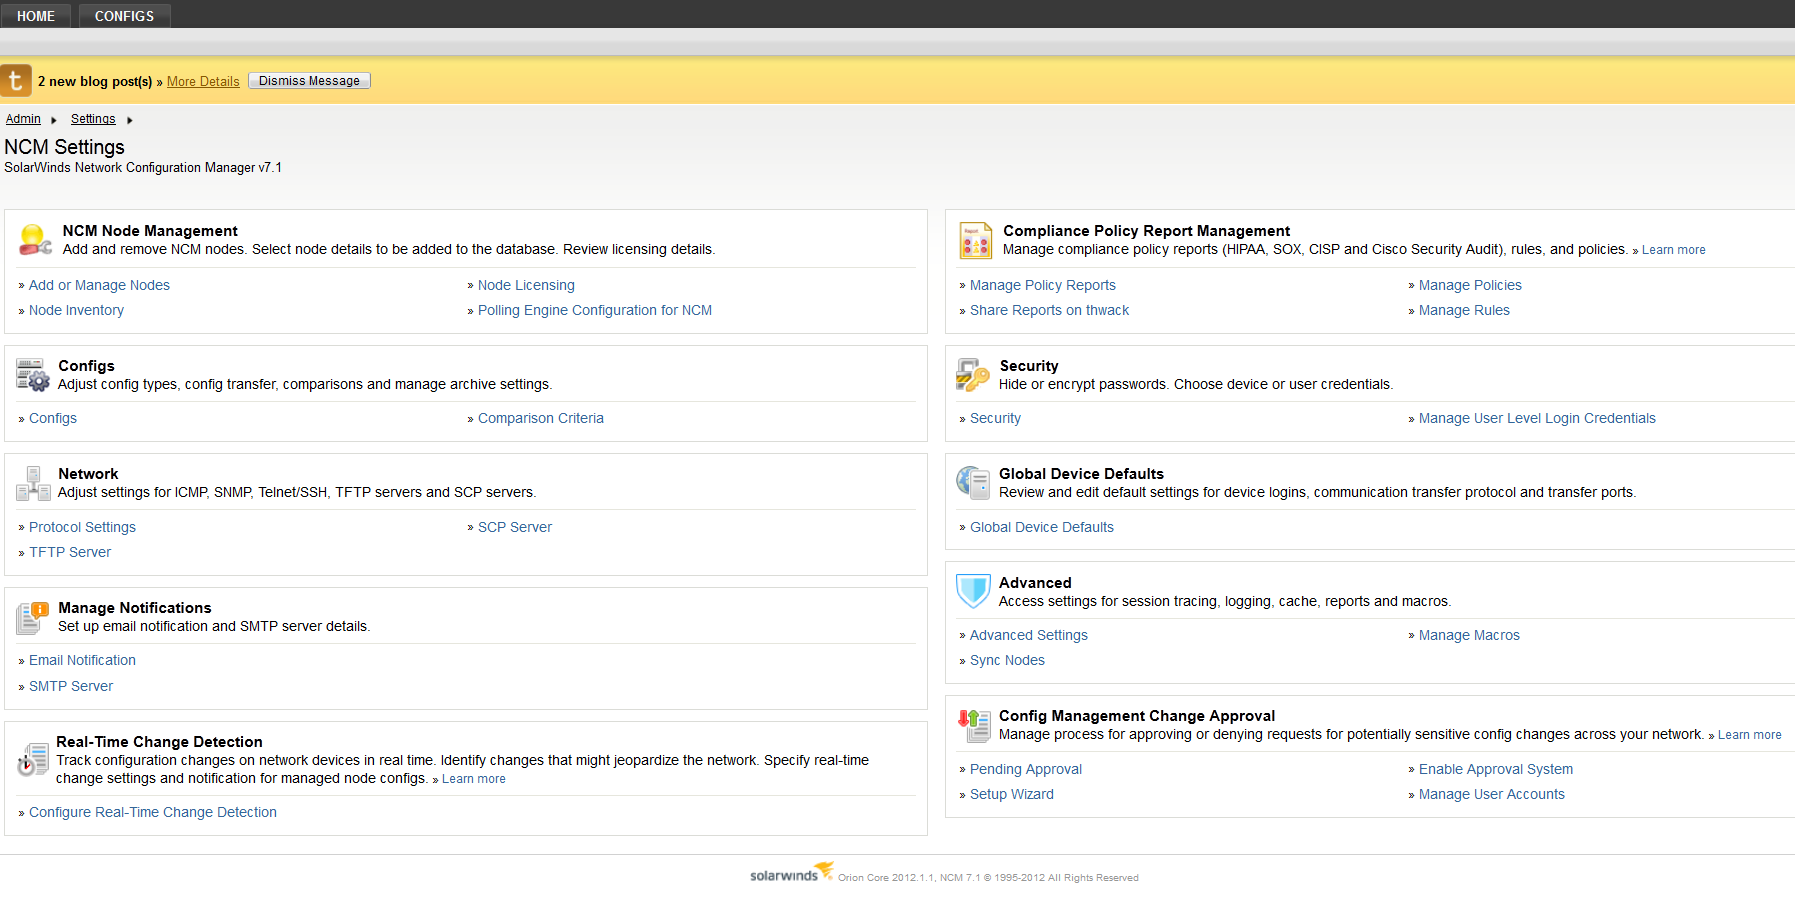This screenshot has height=897, width=1795.
Task: Open Add or Manage Nodes
Action: [99, 285]
